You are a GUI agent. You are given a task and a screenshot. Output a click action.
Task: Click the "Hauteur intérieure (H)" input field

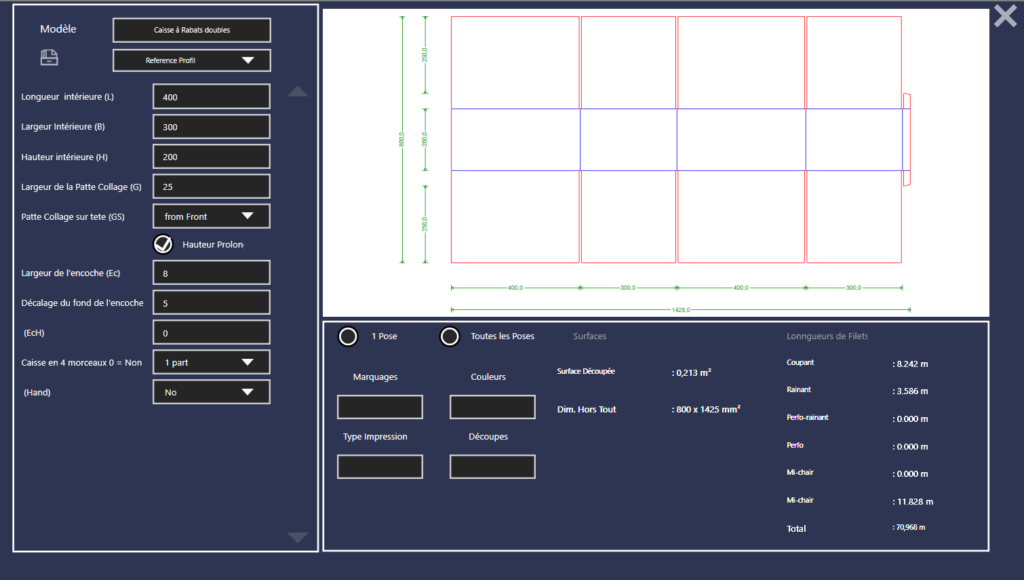[210, 156]
